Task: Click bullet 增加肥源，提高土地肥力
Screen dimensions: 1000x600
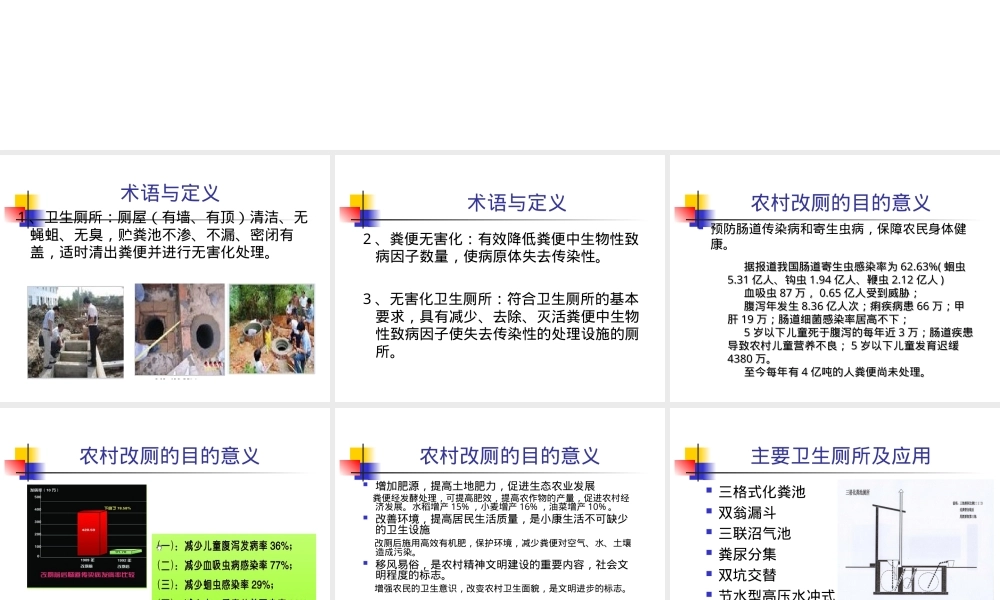Action: 485,486
